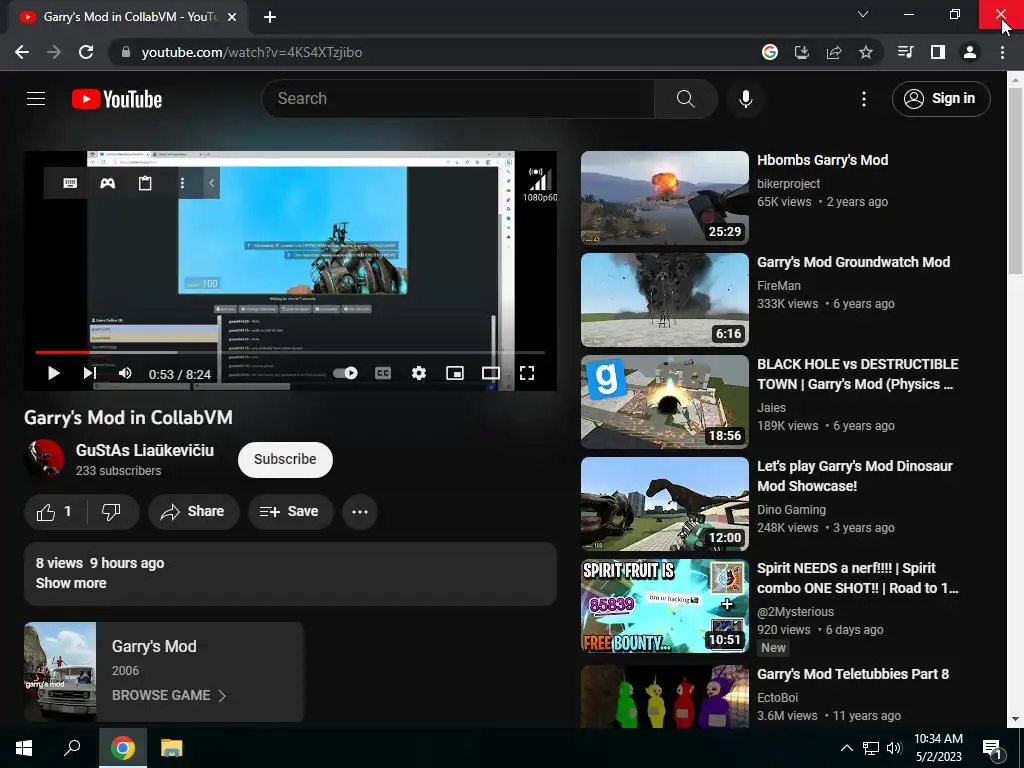Toggle the autoplay switch
Viewport: 1024px width, 768px height.
coord(345,373)
